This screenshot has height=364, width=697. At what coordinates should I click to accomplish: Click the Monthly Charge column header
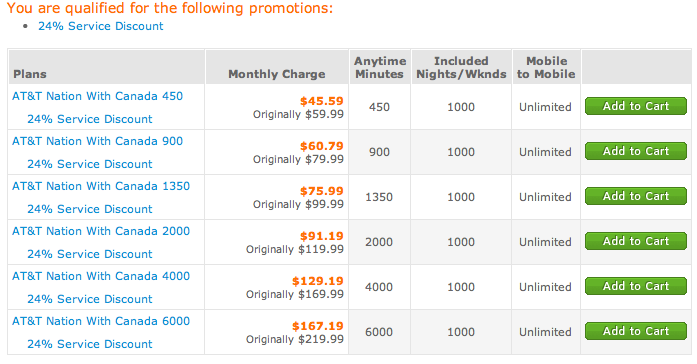(x=276, y=74)
